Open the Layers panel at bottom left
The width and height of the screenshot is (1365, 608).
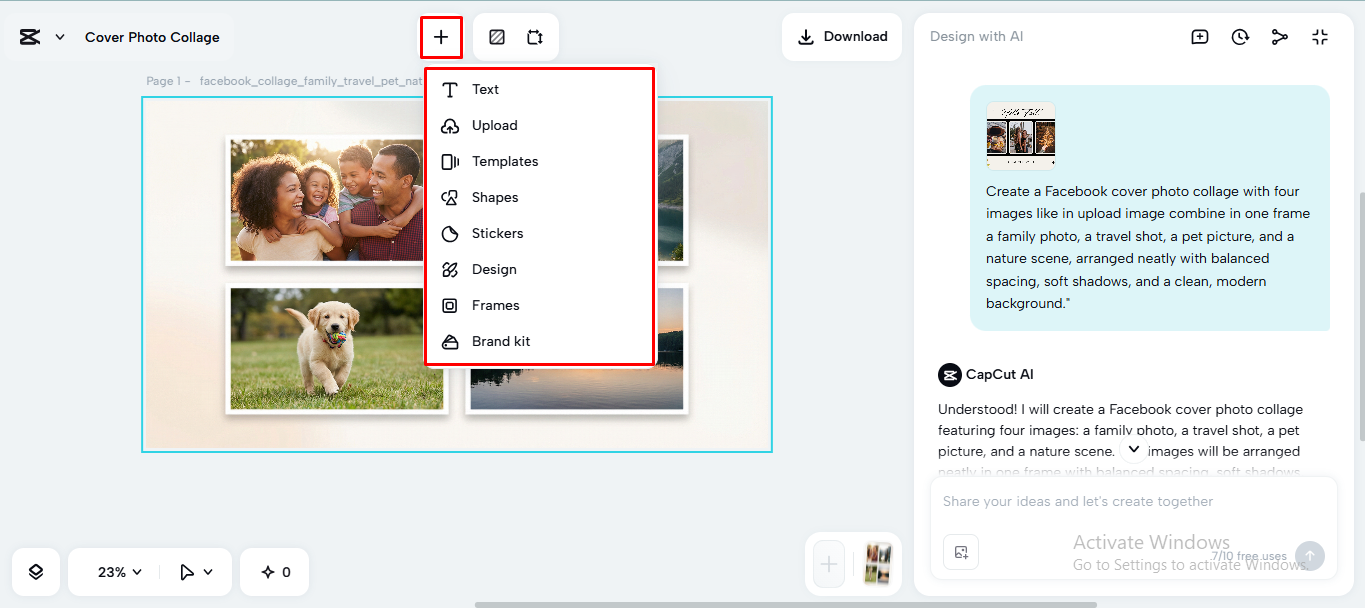coord(35,571)
